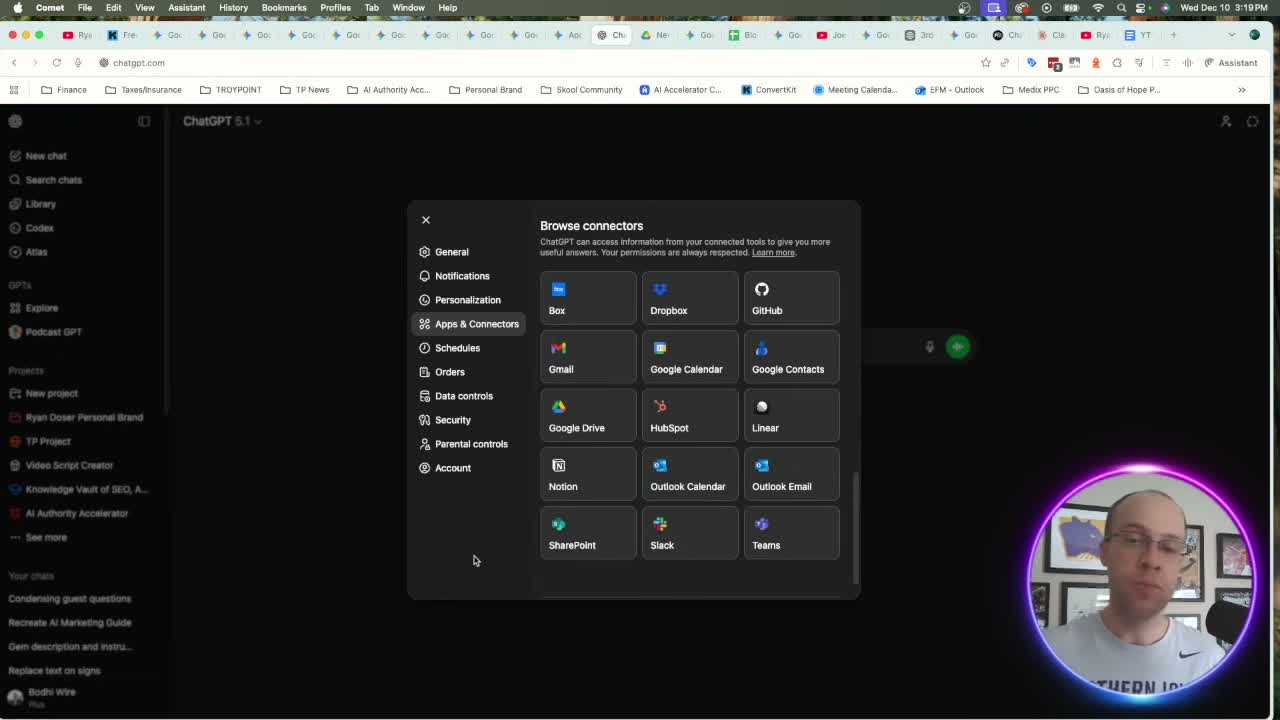
Task: Select the Google Contacts connector
Action: tap(791, 357)
